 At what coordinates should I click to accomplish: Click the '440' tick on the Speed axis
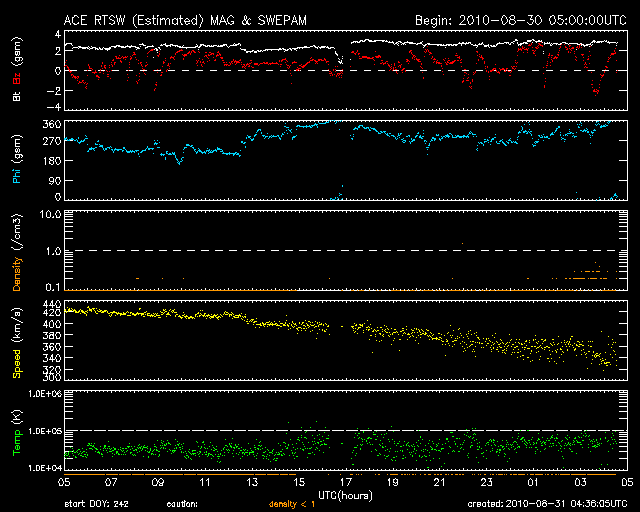52,304
